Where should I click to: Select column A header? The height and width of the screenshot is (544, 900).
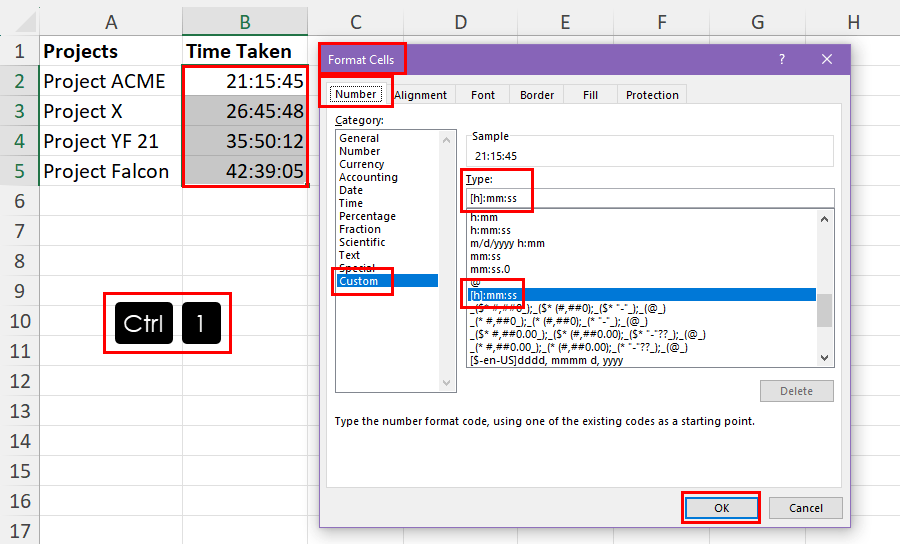111,22
